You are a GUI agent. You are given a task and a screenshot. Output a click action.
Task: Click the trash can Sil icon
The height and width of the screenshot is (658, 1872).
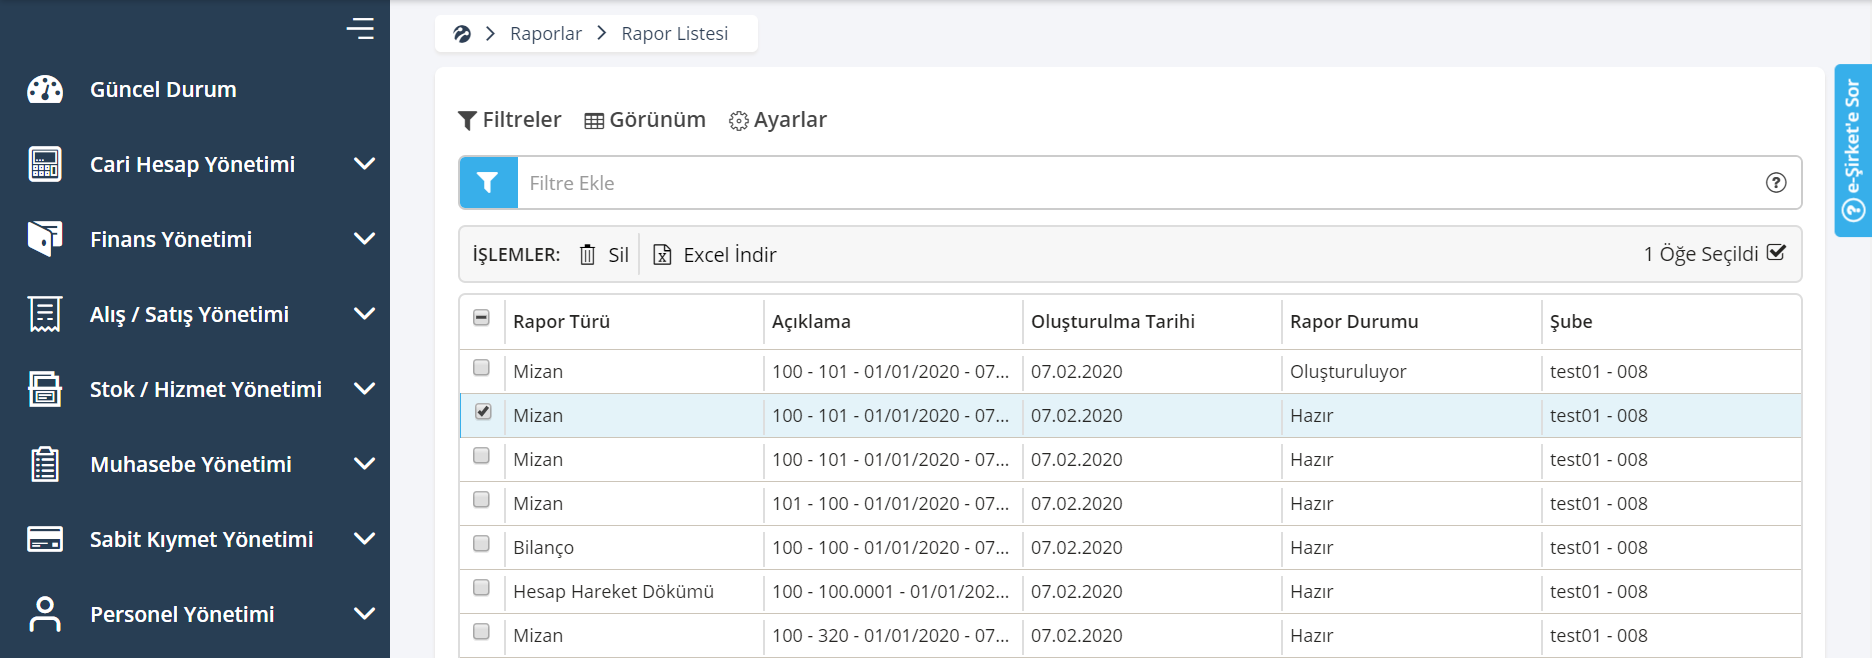pyautogui.click(x=588, y=255)
